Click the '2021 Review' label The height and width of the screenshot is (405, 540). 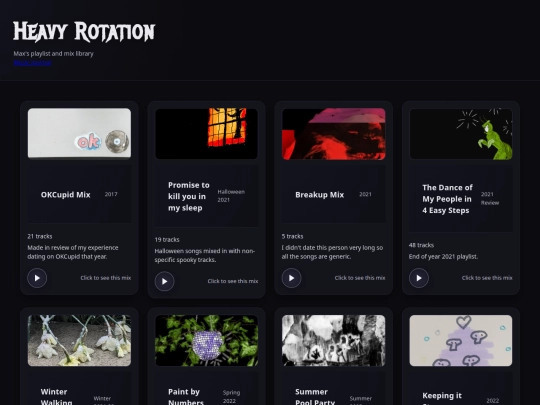tap(490, 198)
